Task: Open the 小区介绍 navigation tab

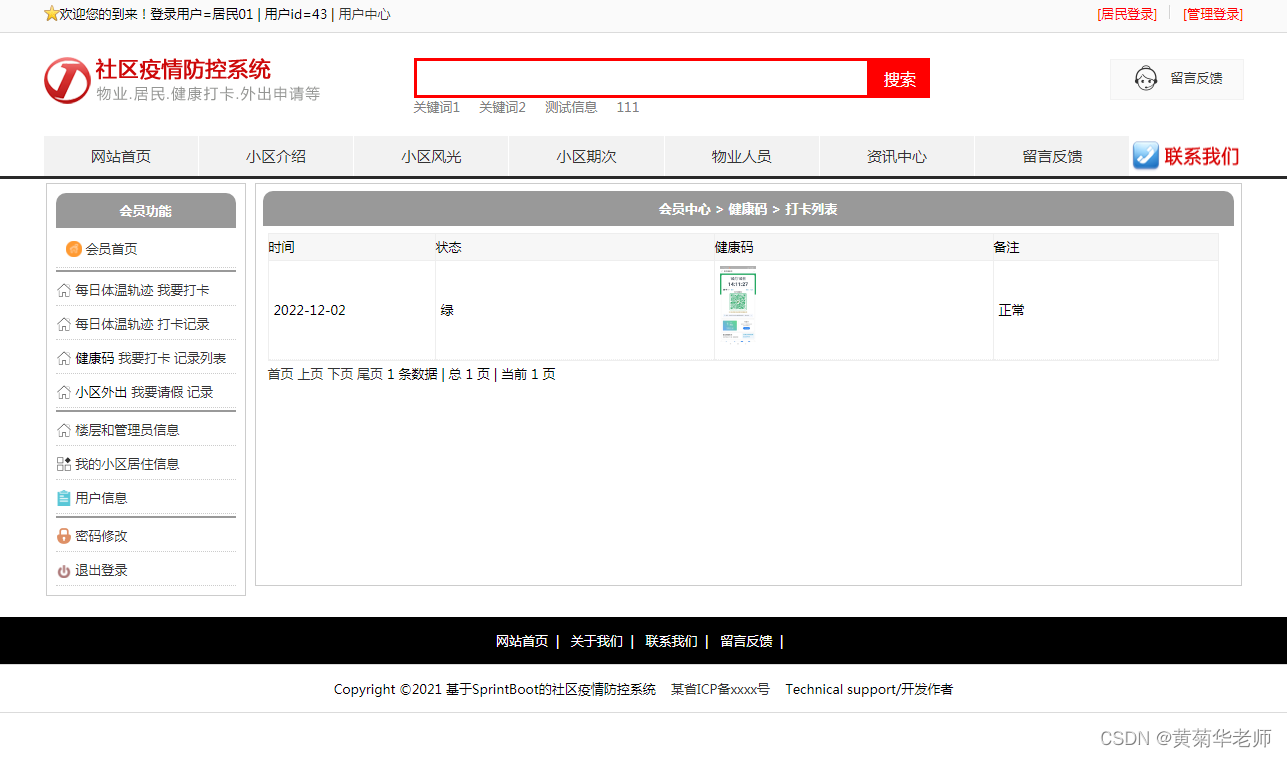Action: pos(276,156)
